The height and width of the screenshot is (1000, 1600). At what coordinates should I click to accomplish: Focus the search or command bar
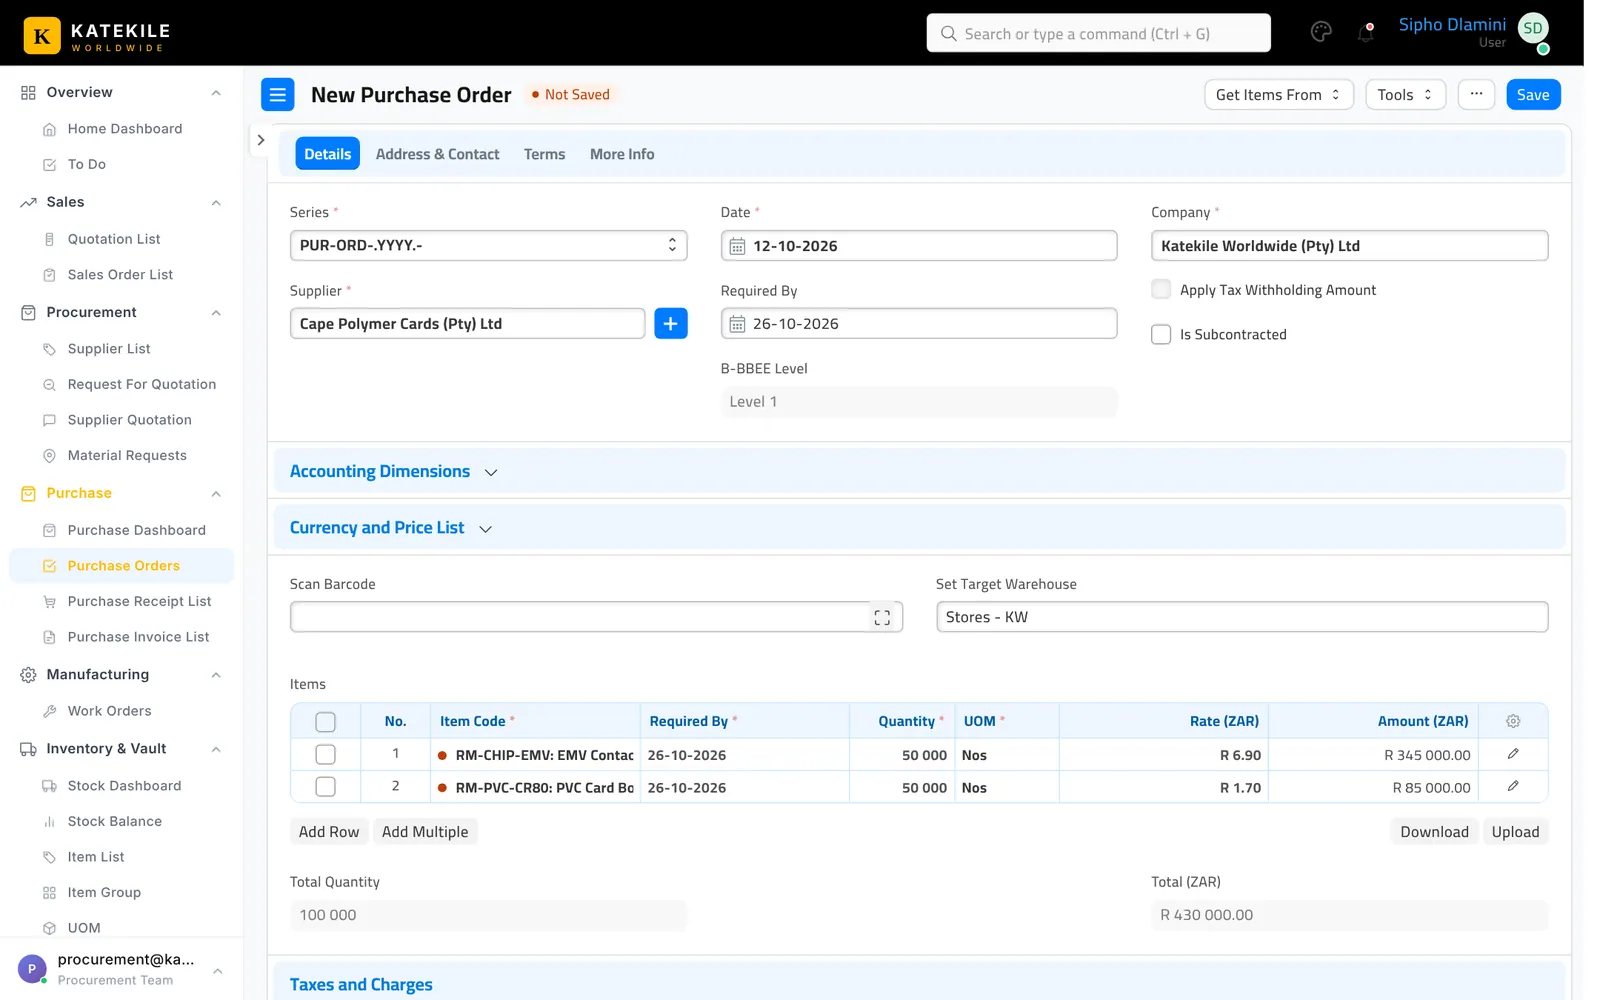[1098, 33]
